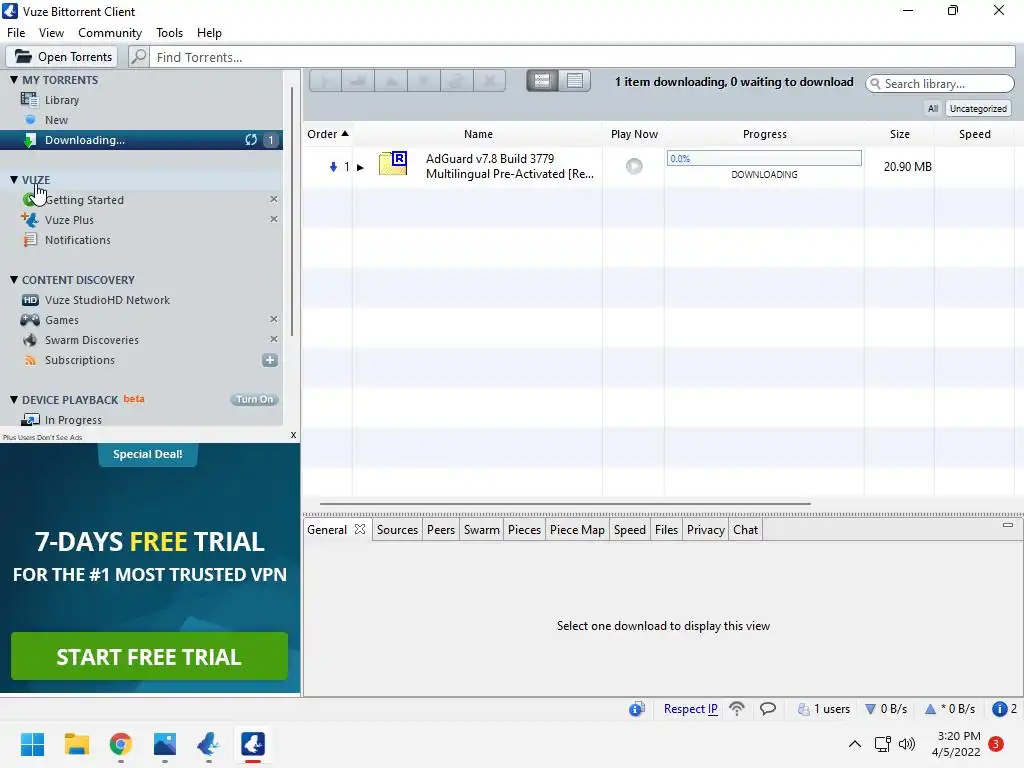Viewport: 1024px width, 768px height.
Task: Expand the AdGuard torrent row arrow
Action: point(360,168)
